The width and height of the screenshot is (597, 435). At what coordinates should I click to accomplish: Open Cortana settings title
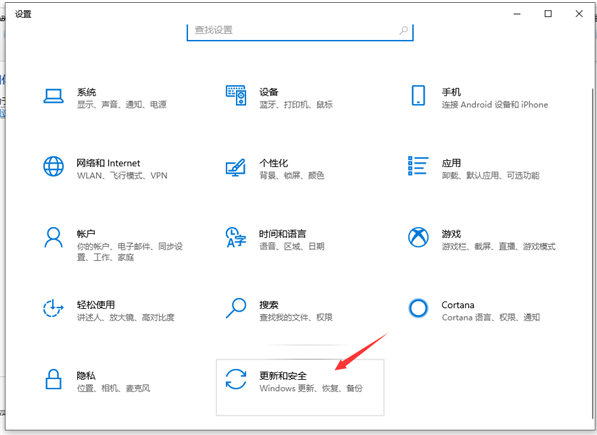coord(458,305)
